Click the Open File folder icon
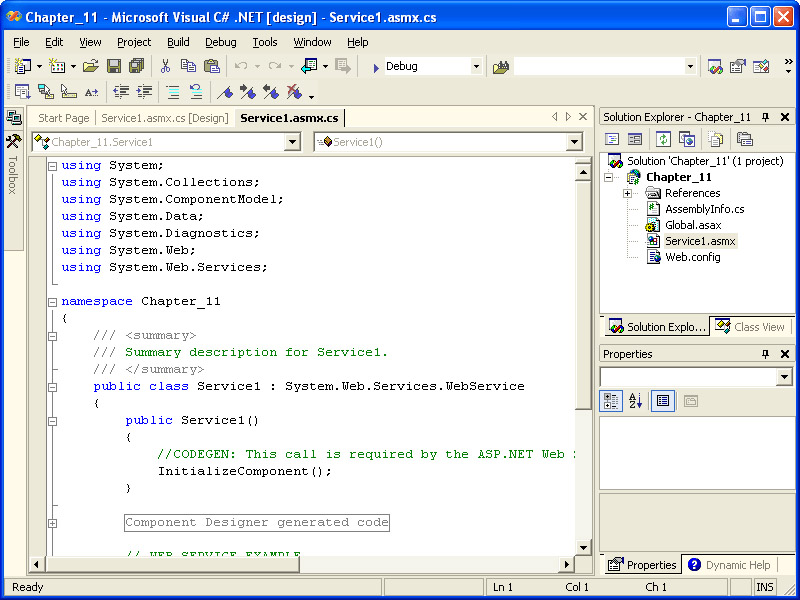This screenshot has height=600, width=800. point(90,66)
